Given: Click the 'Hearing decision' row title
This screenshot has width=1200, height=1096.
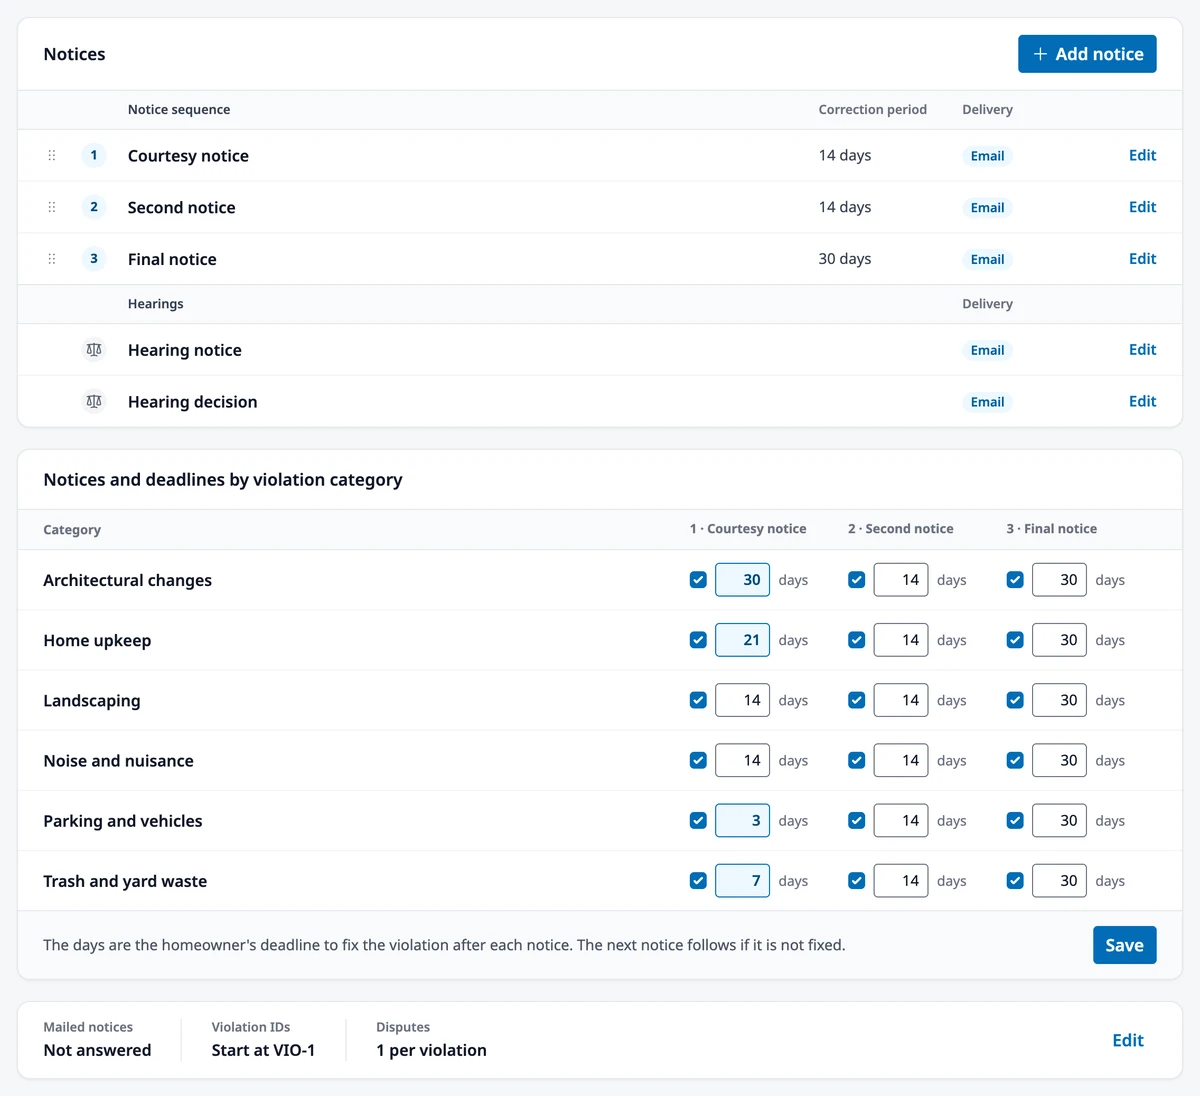Looking at the screenshot, I should pos(192,402).
